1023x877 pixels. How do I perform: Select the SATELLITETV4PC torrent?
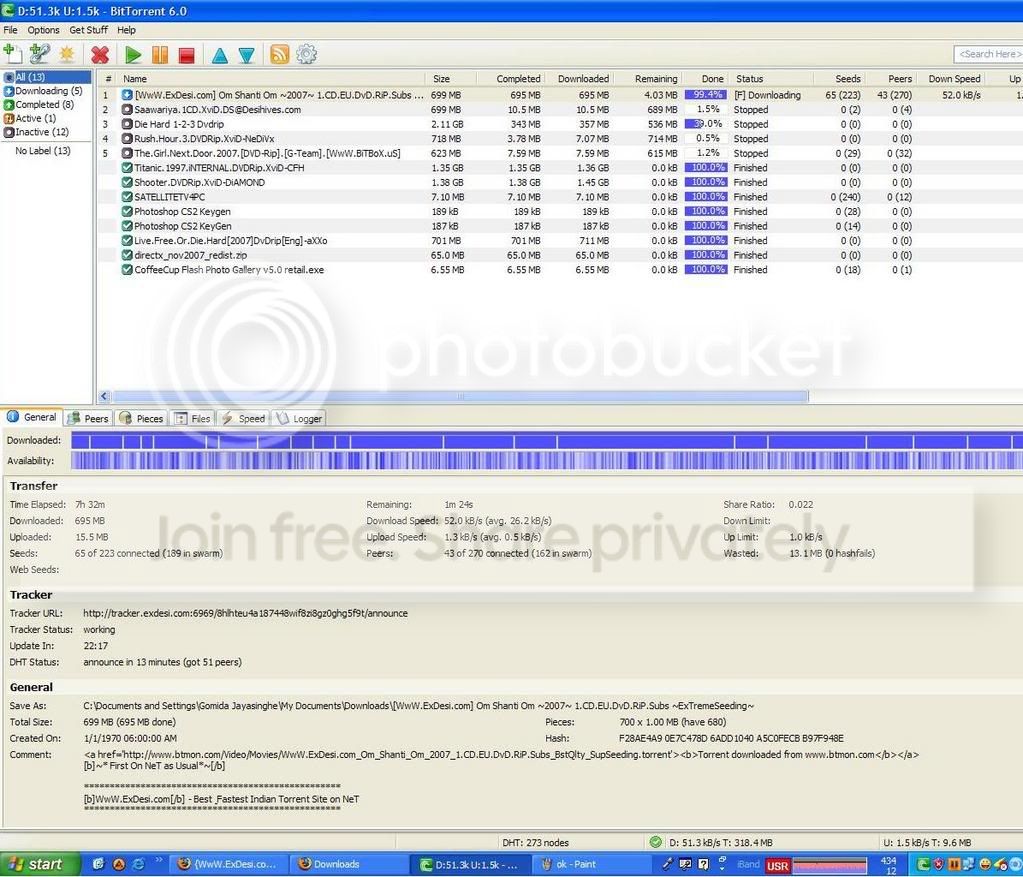coord(560,197)
